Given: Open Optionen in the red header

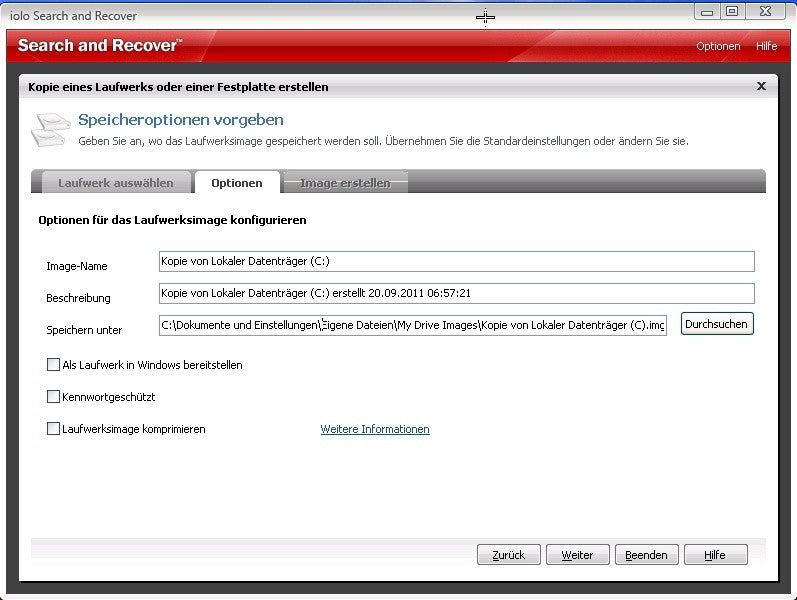Looking at the screenshot, I should (718, 46).
